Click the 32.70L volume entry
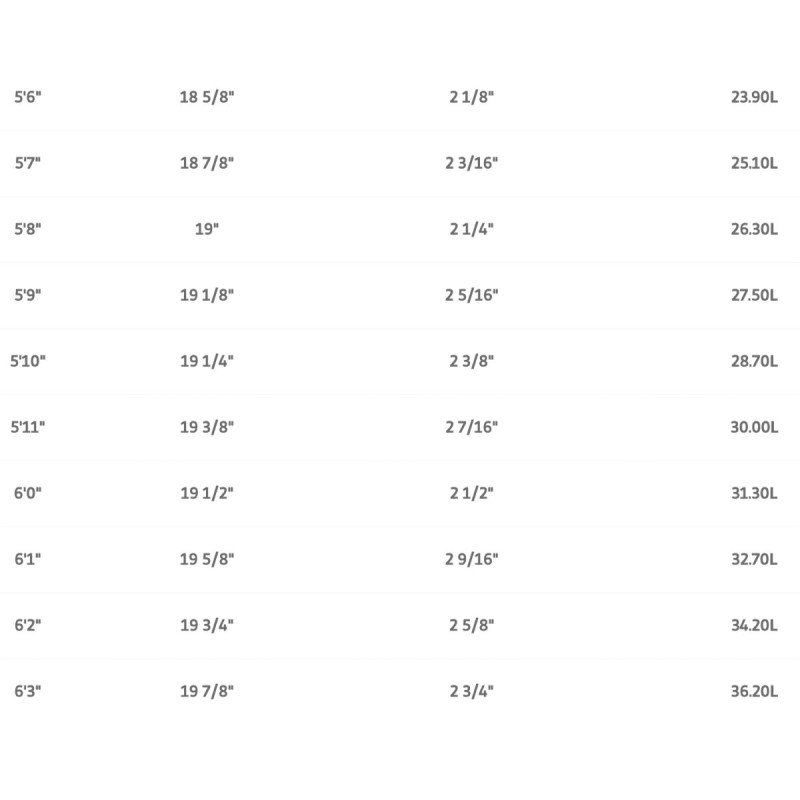This screenshot has width=800, height=800. pyautogui.click(x=754, y=559)
